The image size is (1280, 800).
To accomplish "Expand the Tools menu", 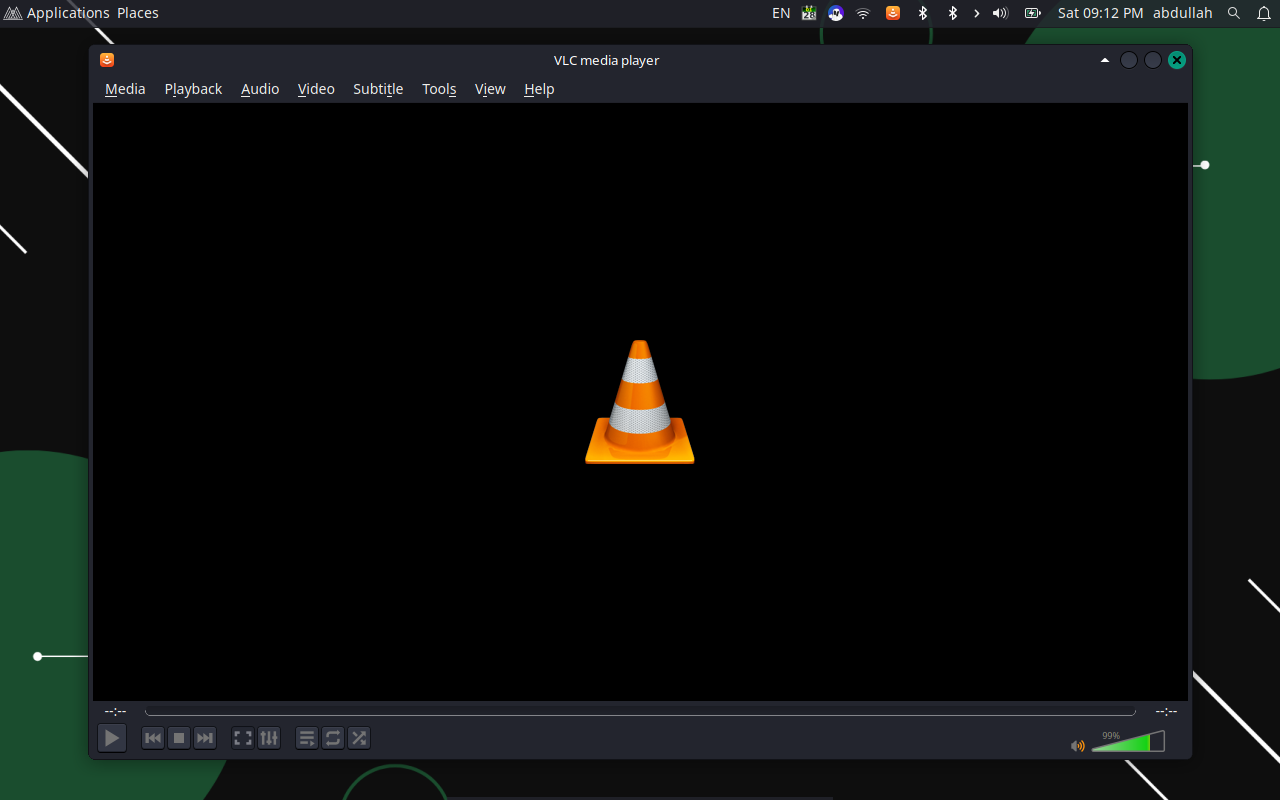I will coord(439,89).
